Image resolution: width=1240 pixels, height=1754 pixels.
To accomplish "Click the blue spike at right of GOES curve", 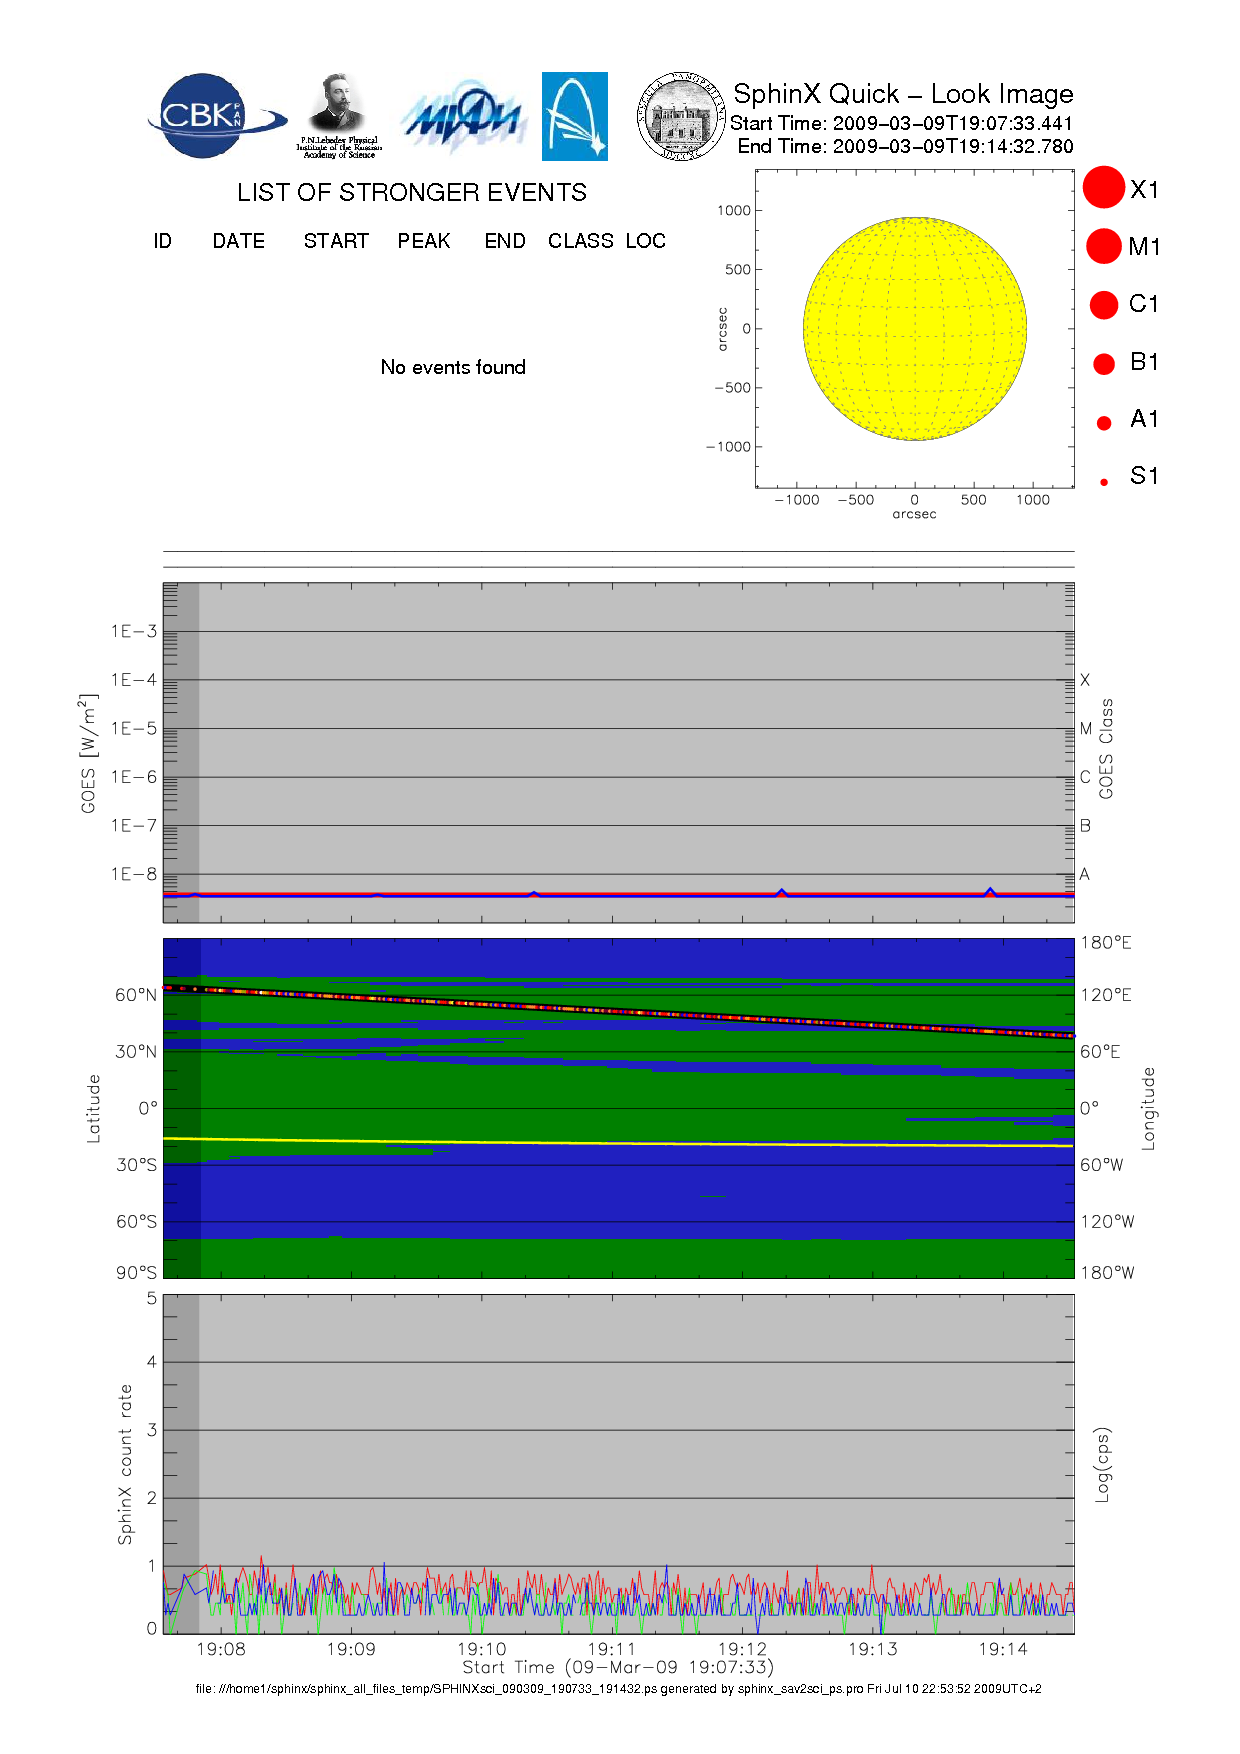I will click(990, 892).
